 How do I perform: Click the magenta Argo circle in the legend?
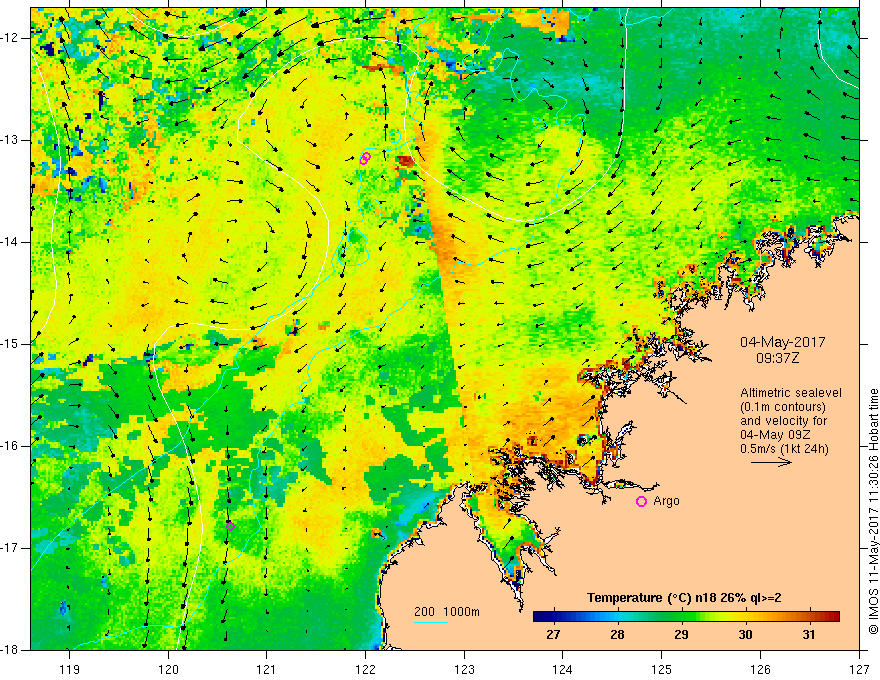[x=641, y=501]
